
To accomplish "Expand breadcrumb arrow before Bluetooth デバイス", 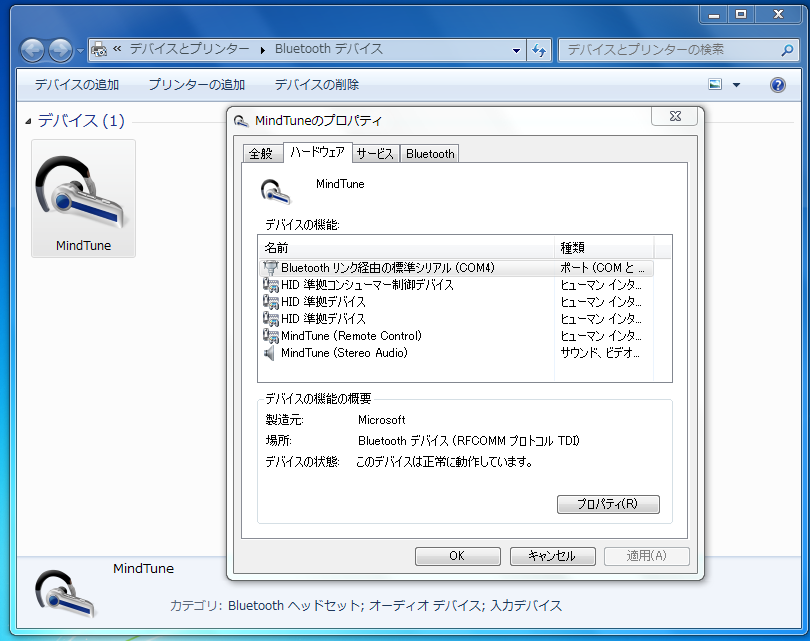I will click(263, 50).
